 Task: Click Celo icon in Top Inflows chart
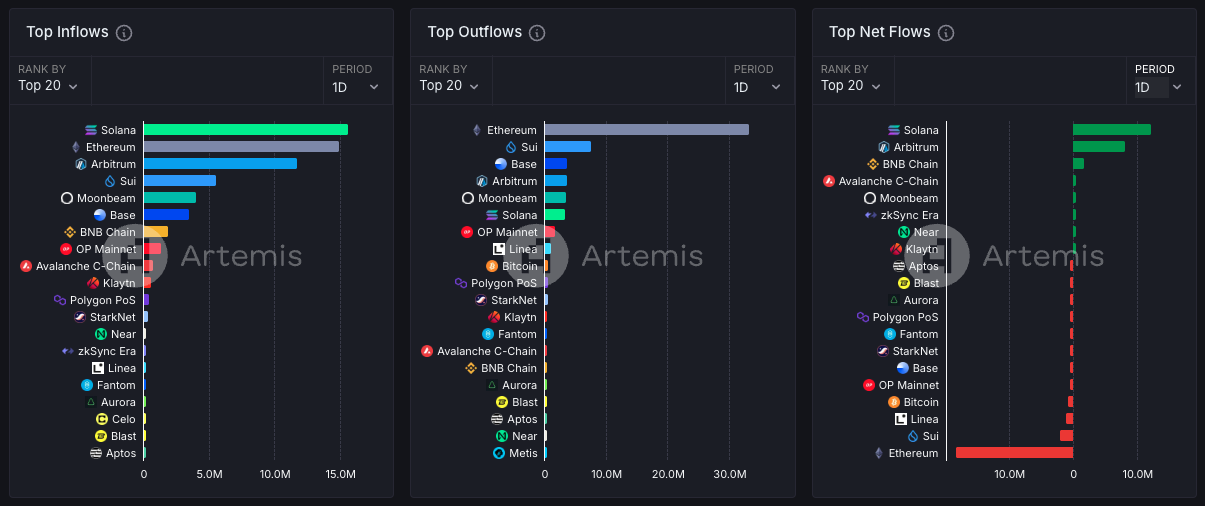102,419
